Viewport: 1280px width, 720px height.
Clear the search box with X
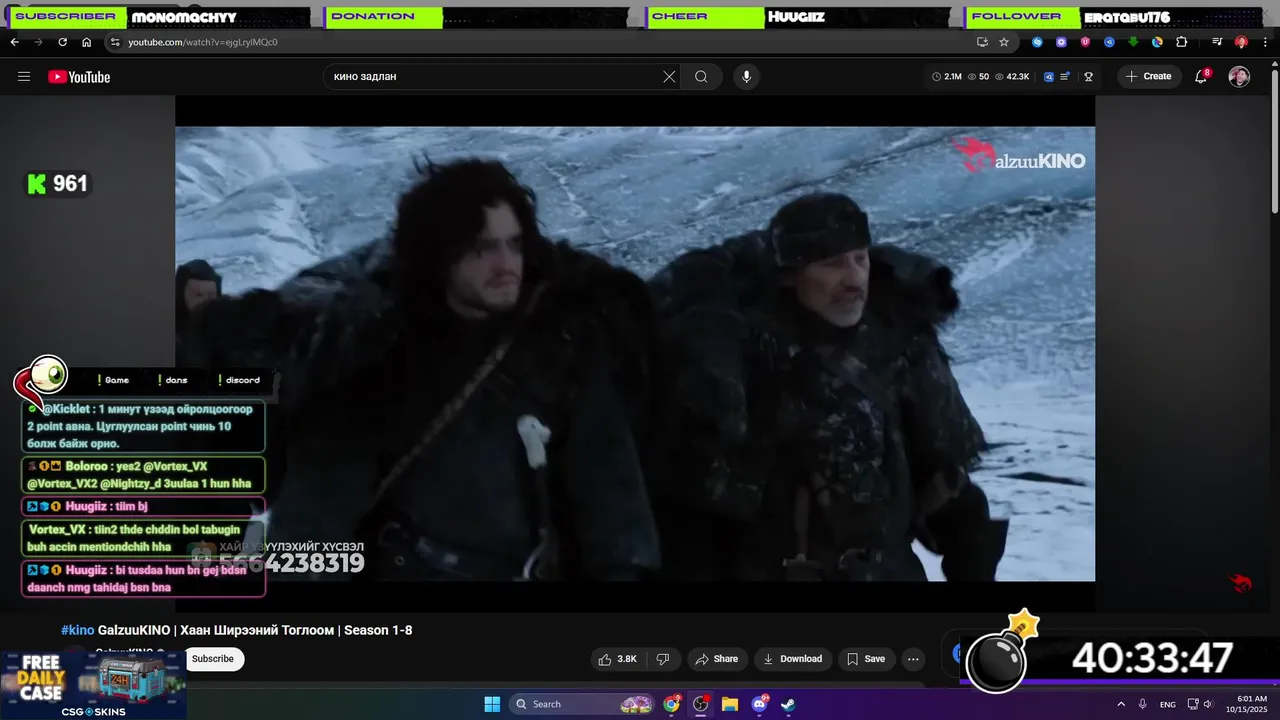[669, 77]
